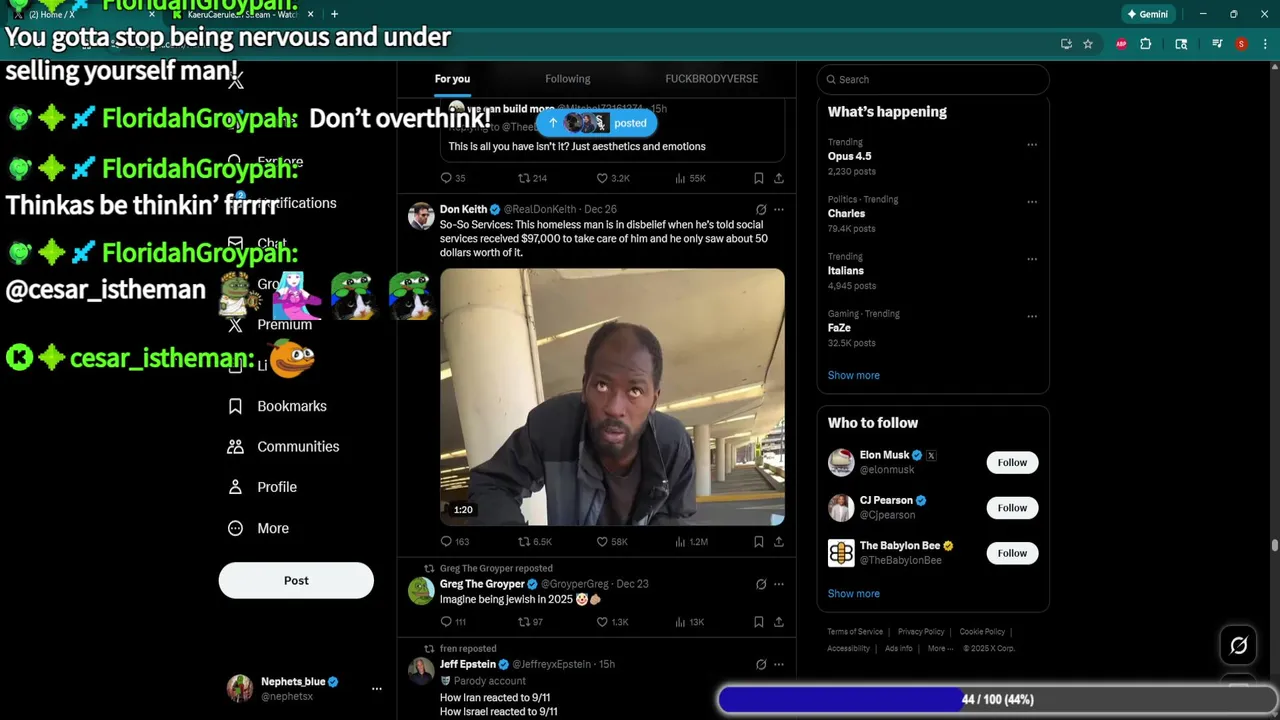This screenshot has height=720, width=1280.
Task: Open the Opus 4.5 trending topic
Action: pyautogui.click(x=849, y=156)
